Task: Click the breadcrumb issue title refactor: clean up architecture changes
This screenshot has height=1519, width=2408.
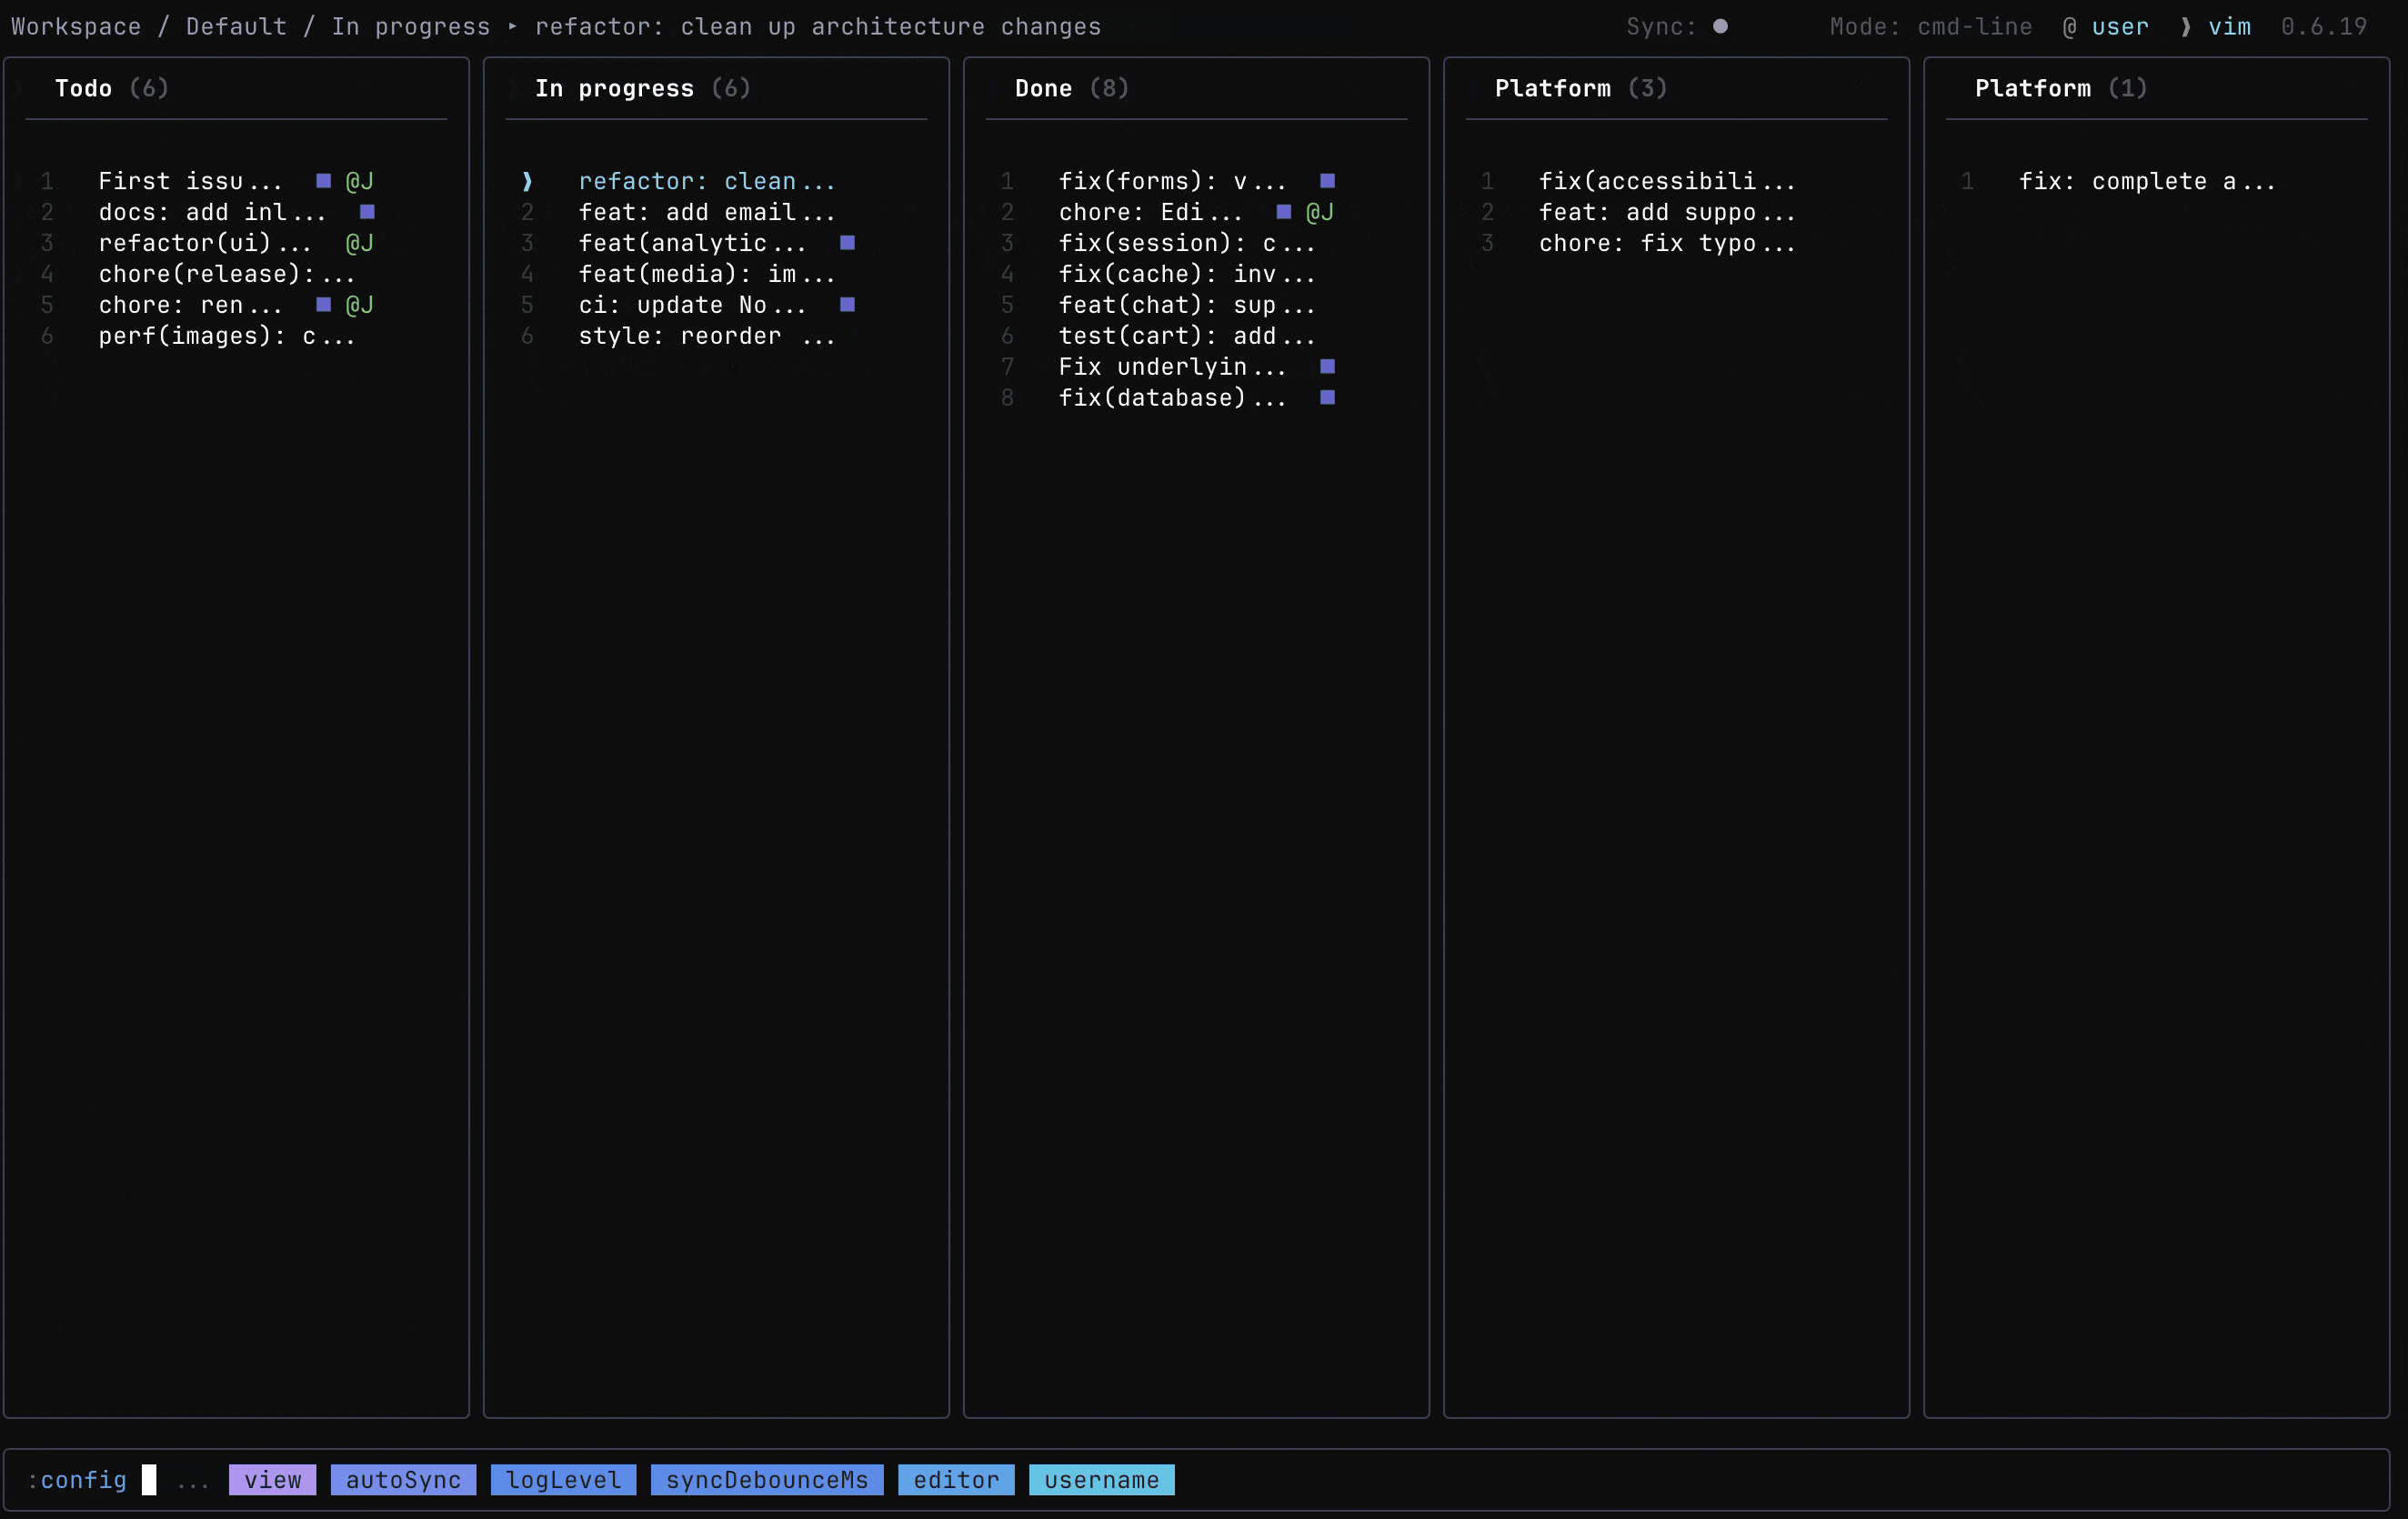Action: click(817, 27)
